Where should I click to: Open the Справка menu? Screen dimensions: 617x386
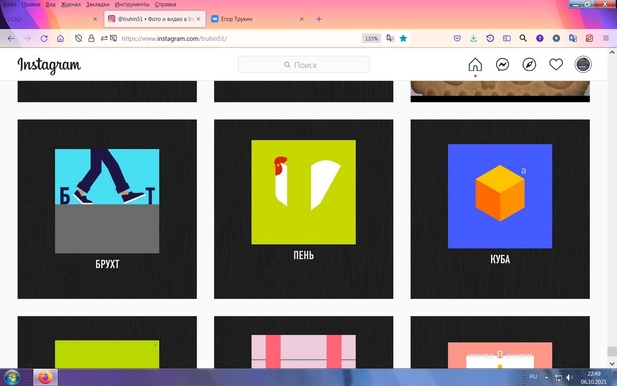pos(165,4)
